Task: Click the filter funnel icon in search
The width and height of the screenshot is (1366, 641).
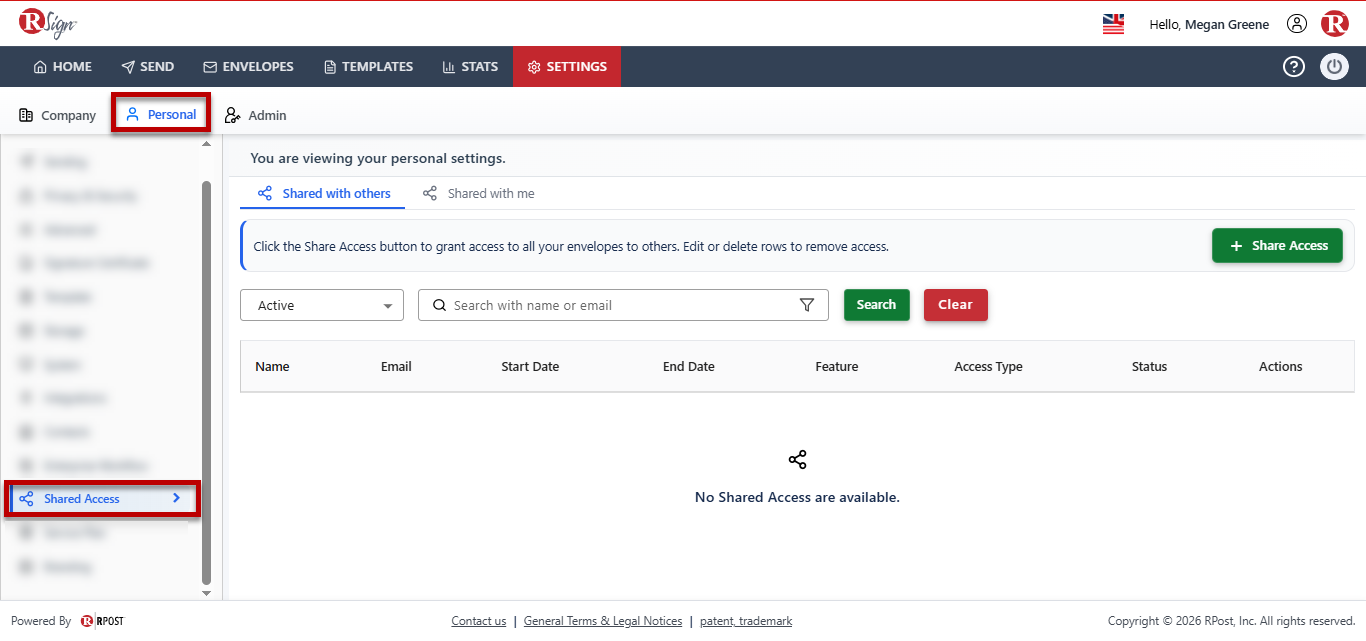Action: point(807,305)
